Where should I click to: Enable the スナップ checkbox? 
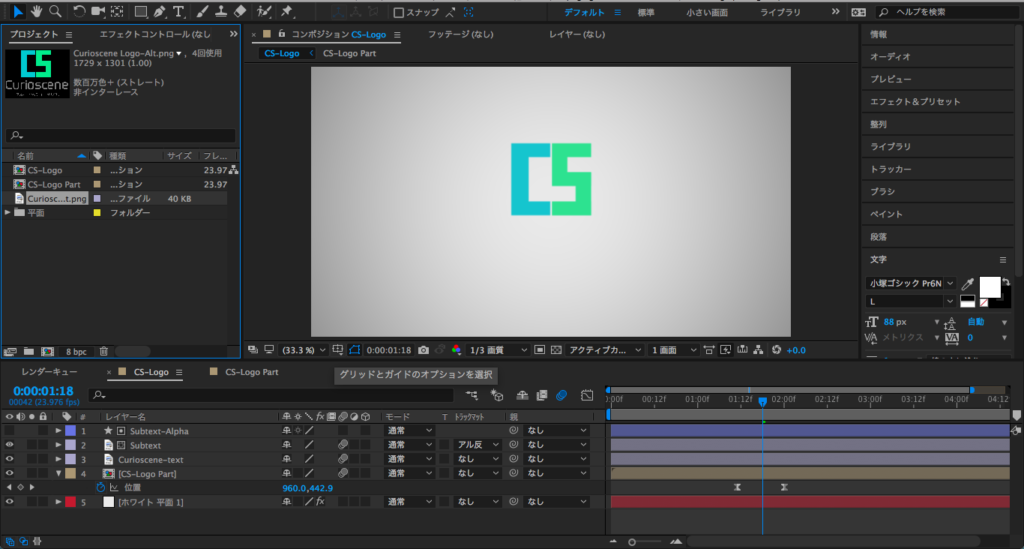click(399, 12)
